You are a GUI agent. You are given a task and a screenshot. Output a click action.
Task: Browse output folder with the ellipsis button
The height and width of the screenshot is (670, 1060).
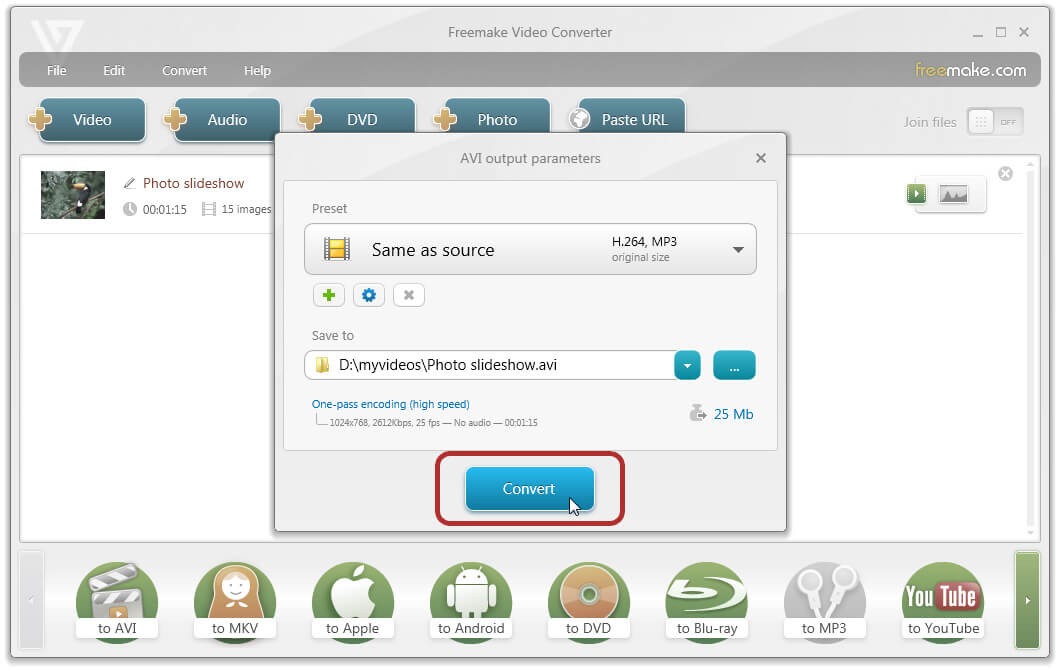point(734,366)
